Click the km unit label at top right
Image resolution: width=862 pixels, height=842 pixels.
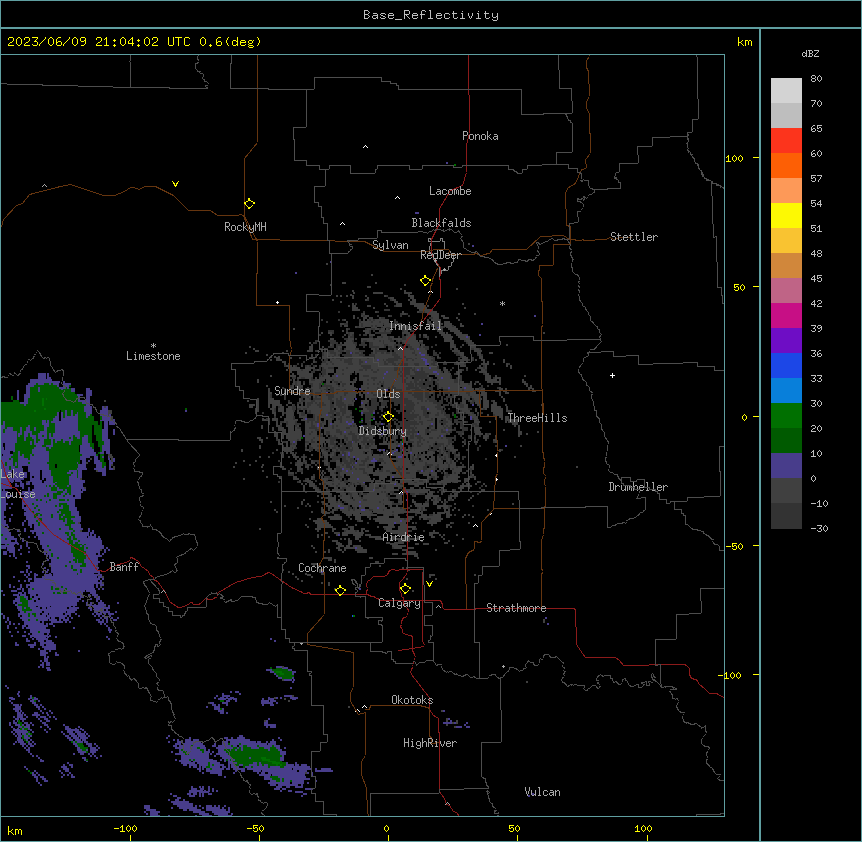point(744,42)
